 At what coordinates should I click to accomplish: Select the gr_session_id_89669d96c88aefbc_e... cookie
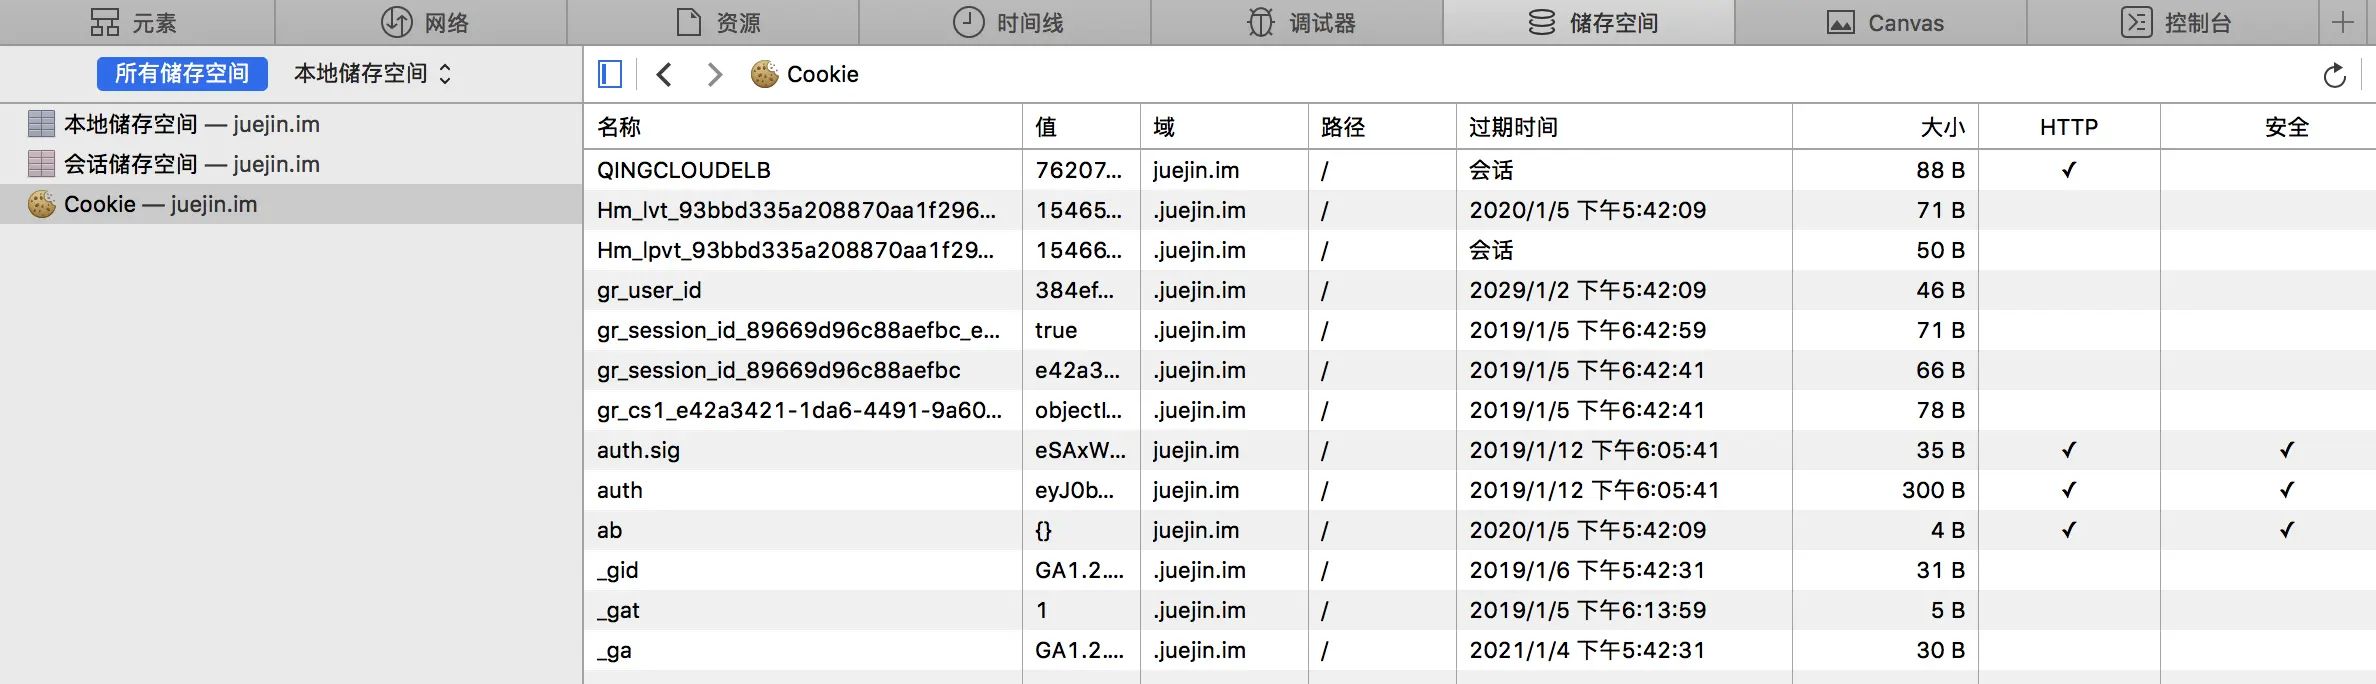[x=798, y=330]
